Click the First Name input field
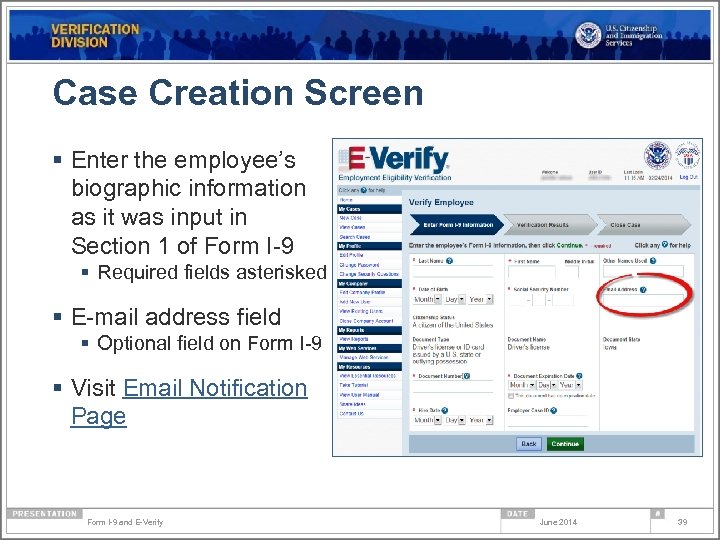The width and height of the screenshot is (720, 540). point(532,271)
